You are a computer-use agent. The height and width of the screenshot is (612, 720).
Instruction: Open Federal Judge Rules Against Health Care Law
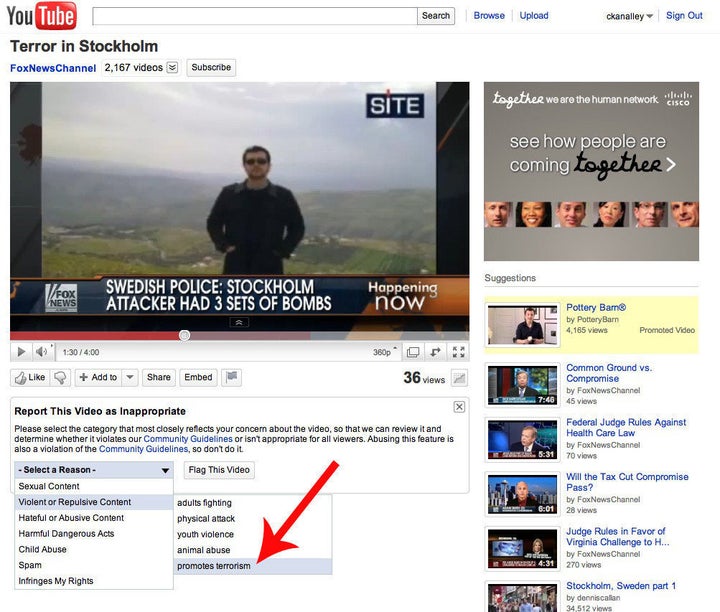pos(626,427)
